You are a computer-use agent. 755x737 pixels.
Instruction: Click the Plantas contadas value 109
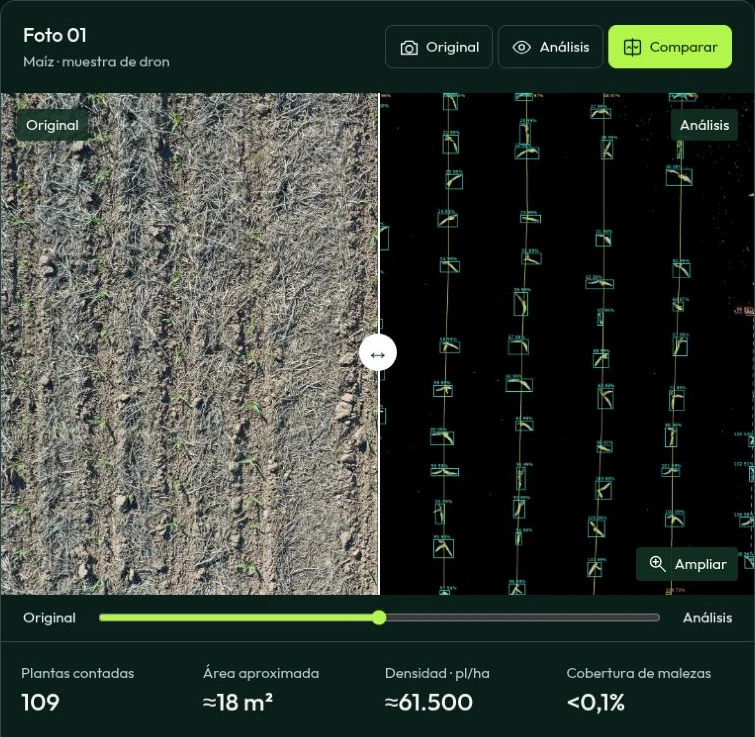[40, 702]
